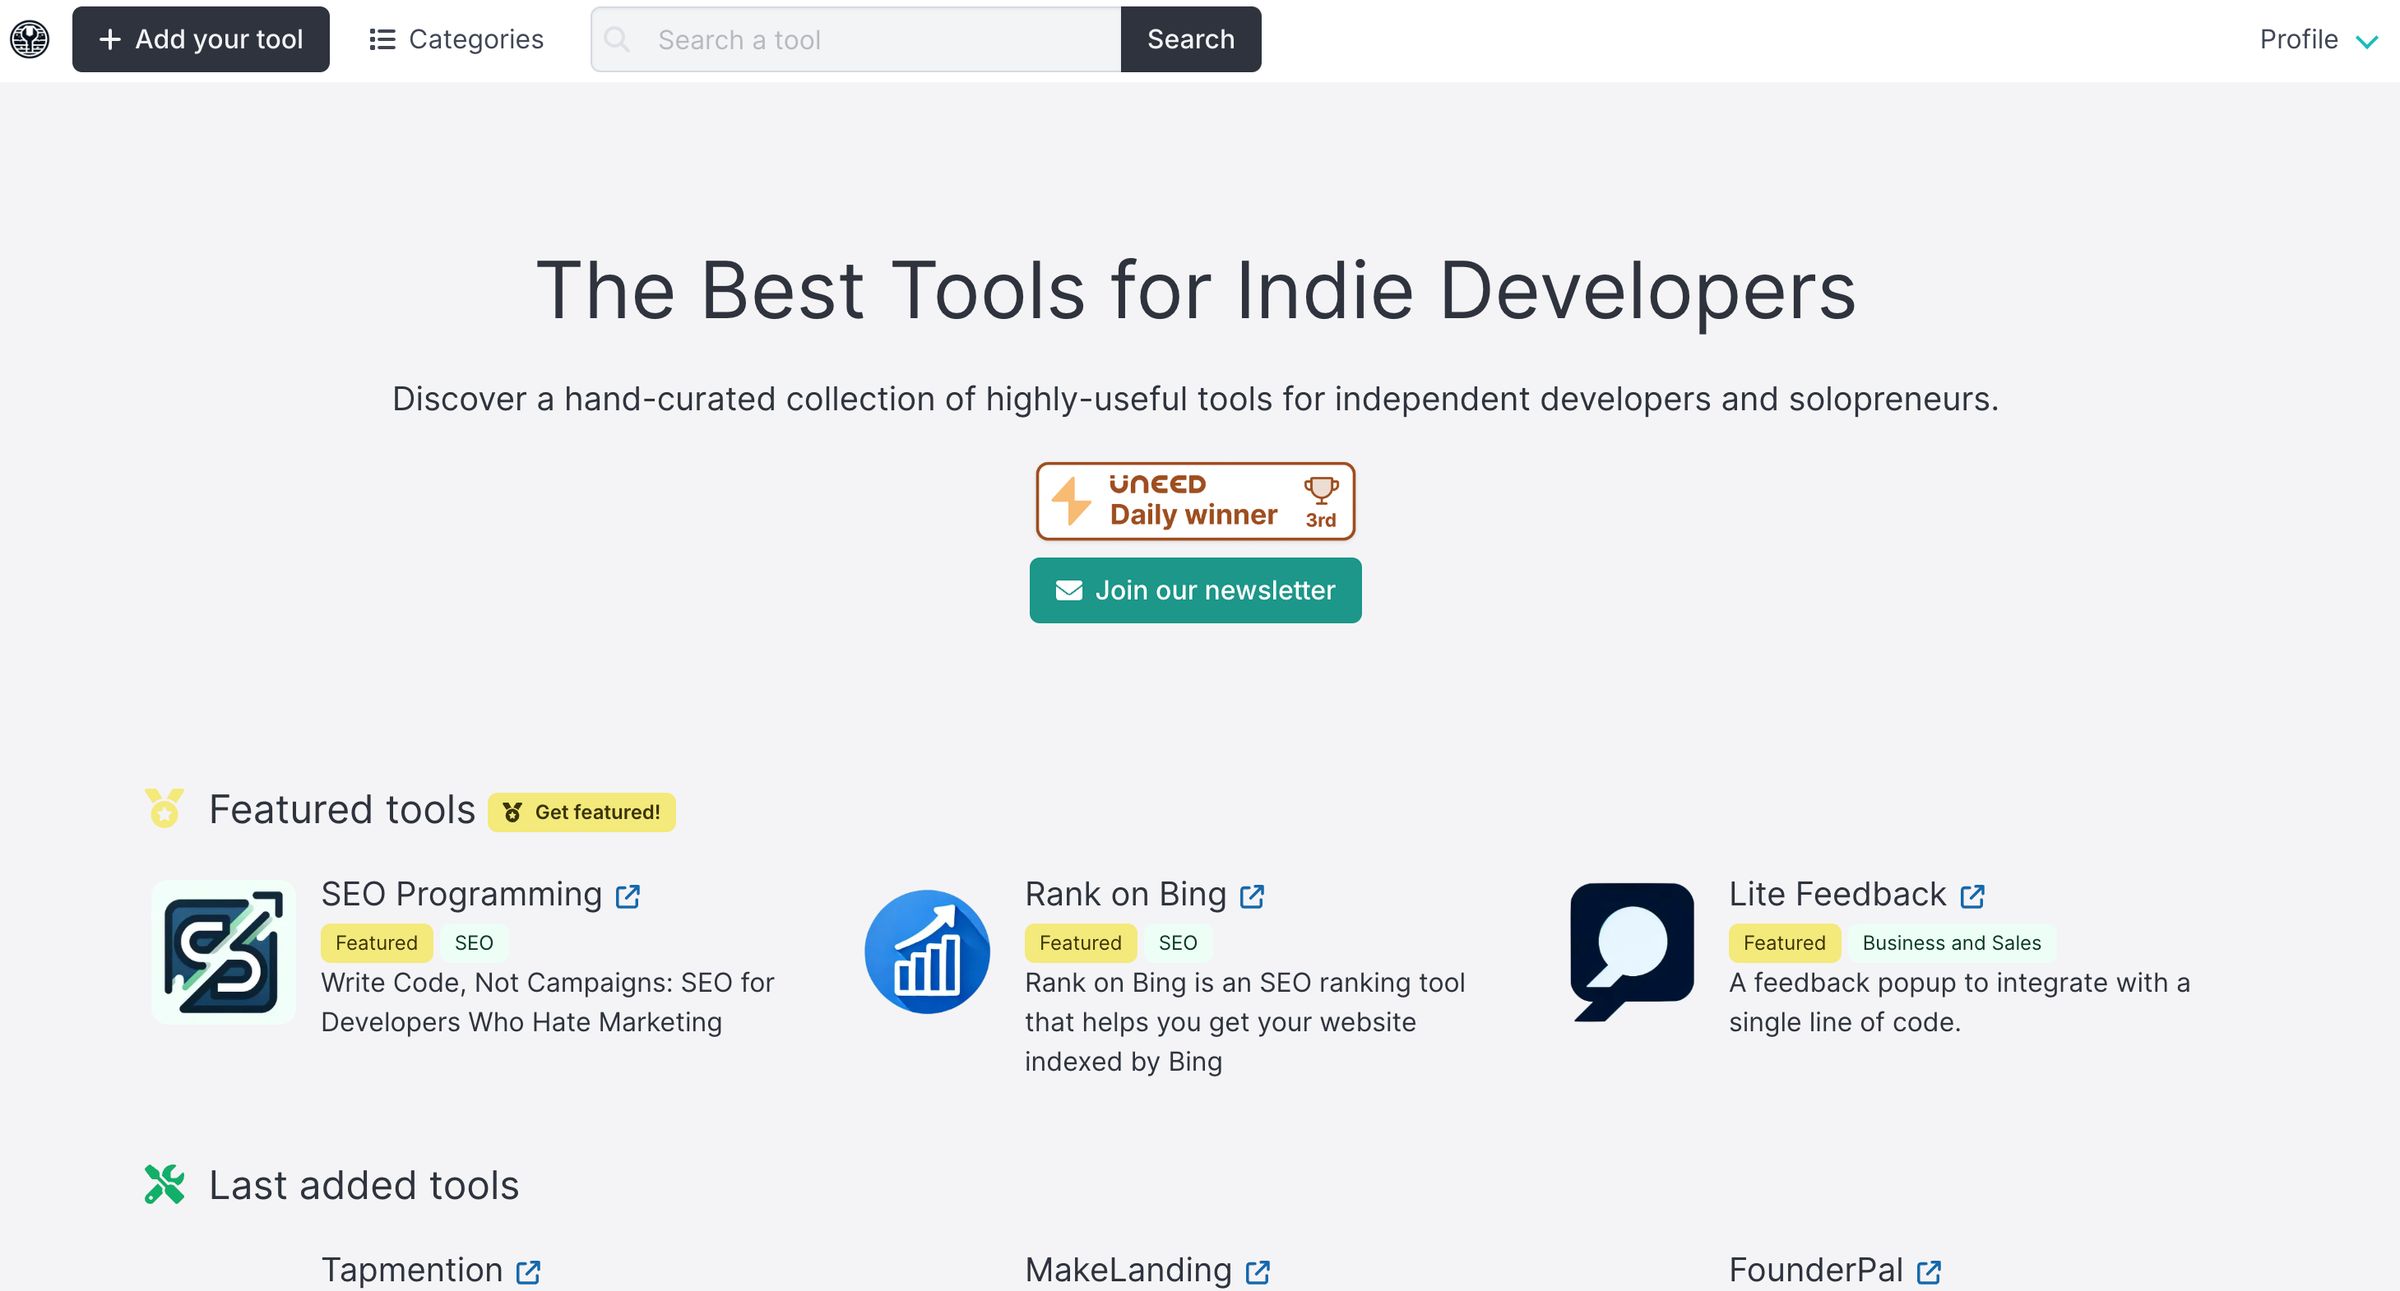Open Lite Feedback via its external link icon

click(1971, 896)
